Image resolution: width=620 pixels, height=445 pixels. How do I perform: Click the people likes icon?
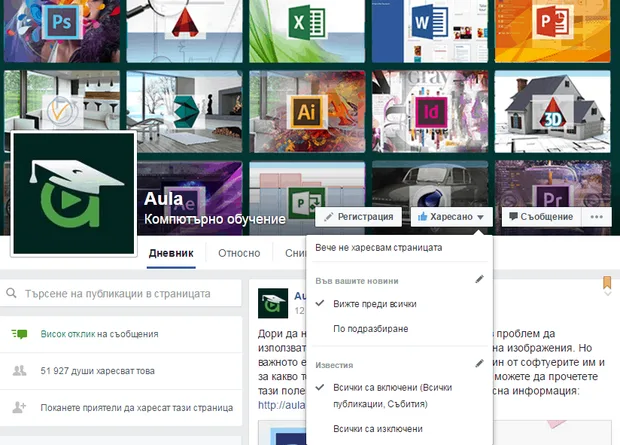[19, 371]
